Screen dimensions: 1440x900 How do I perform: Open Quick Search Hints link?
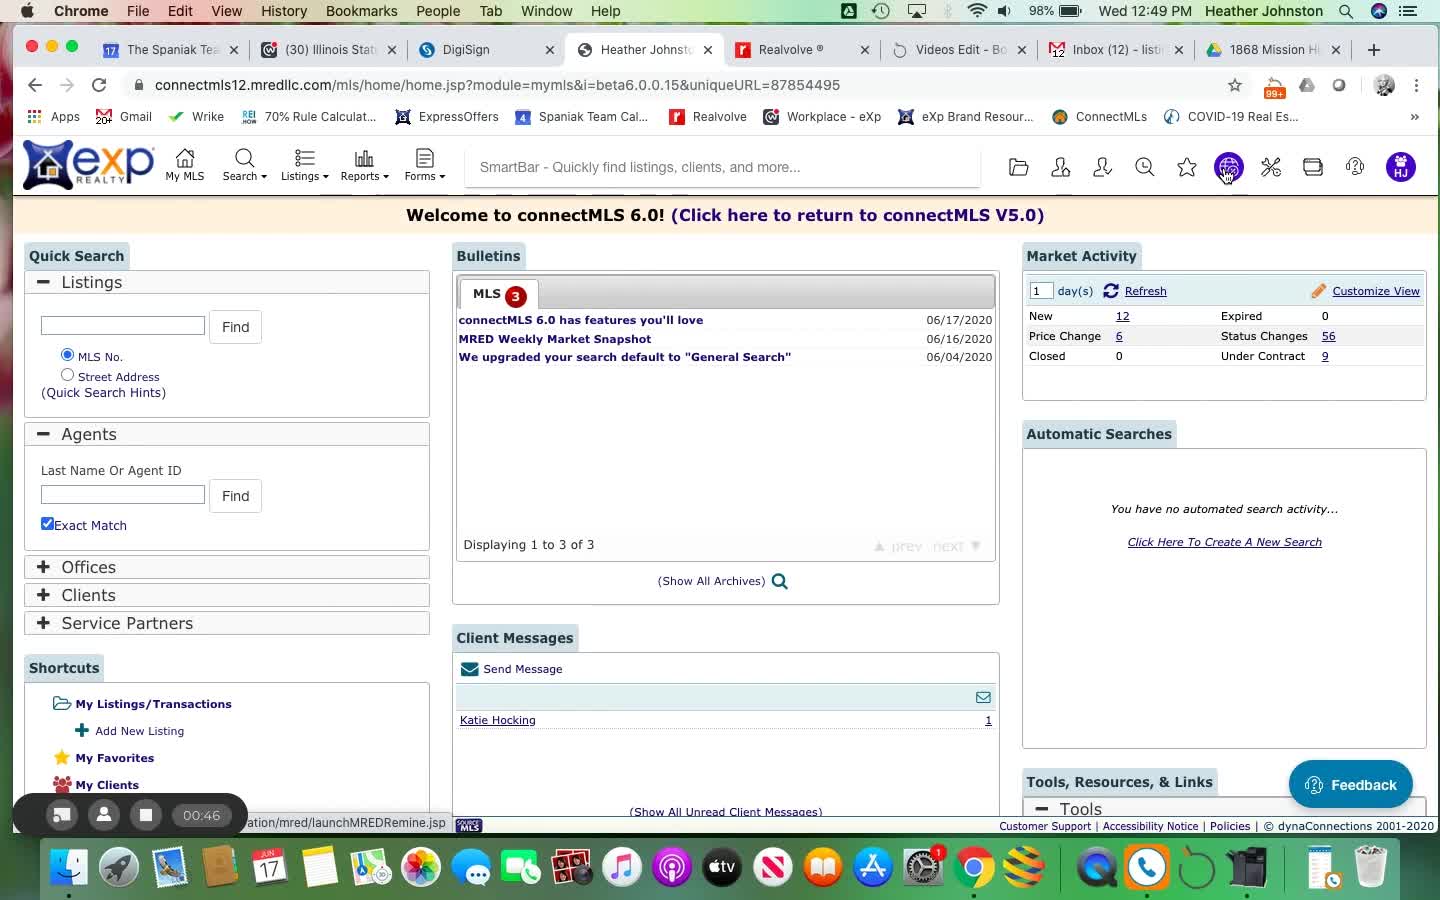coord(104,393)
